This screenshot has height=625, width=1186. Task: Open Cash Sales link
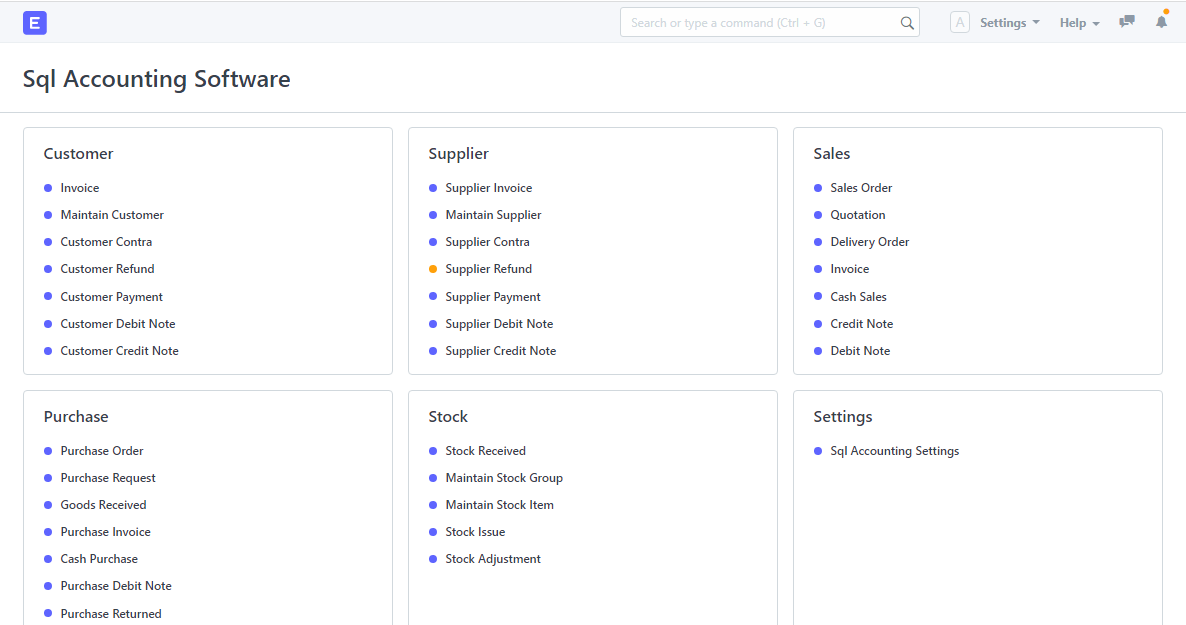[858, 297]
